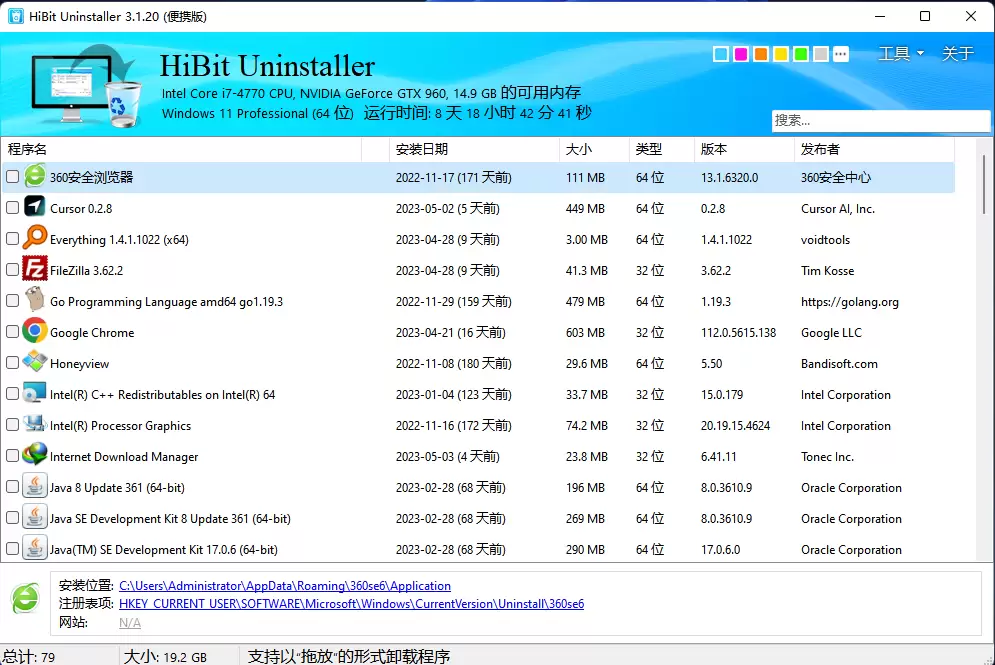This screenshot has height=665, width=995.
Task: Click the Tonec Inc. publisher cell
Action: pos(827,457)
